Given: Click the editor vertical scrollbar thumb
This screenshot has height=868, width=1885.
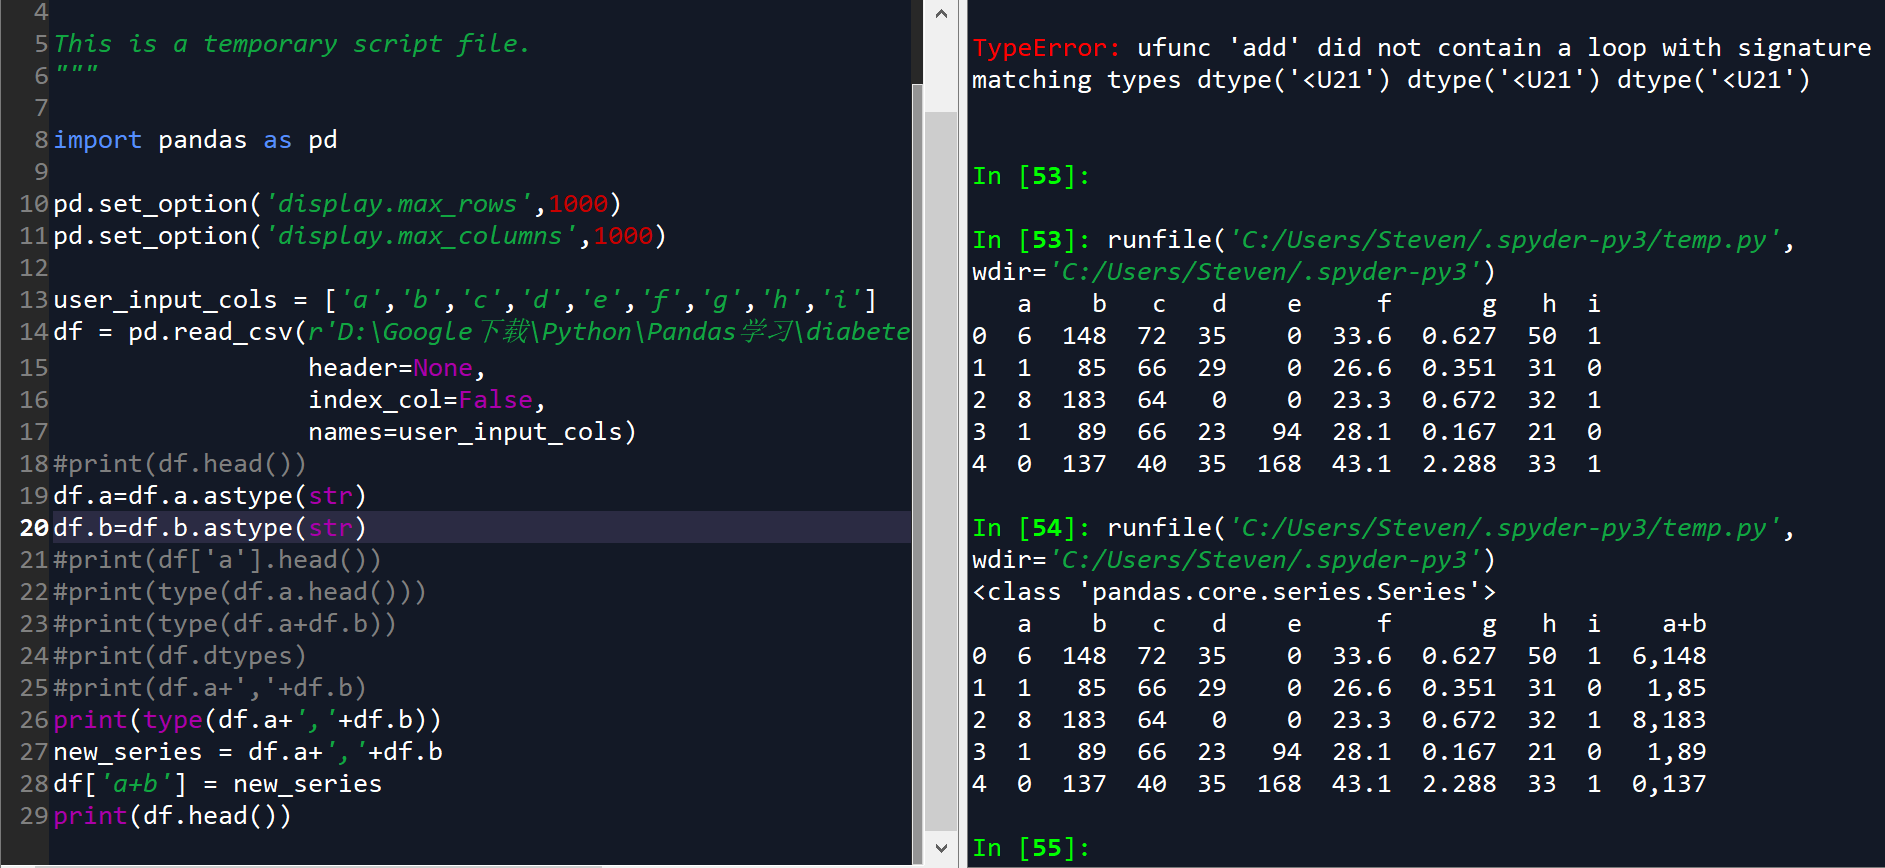Looking at the screenshot, I should (940, 470).
